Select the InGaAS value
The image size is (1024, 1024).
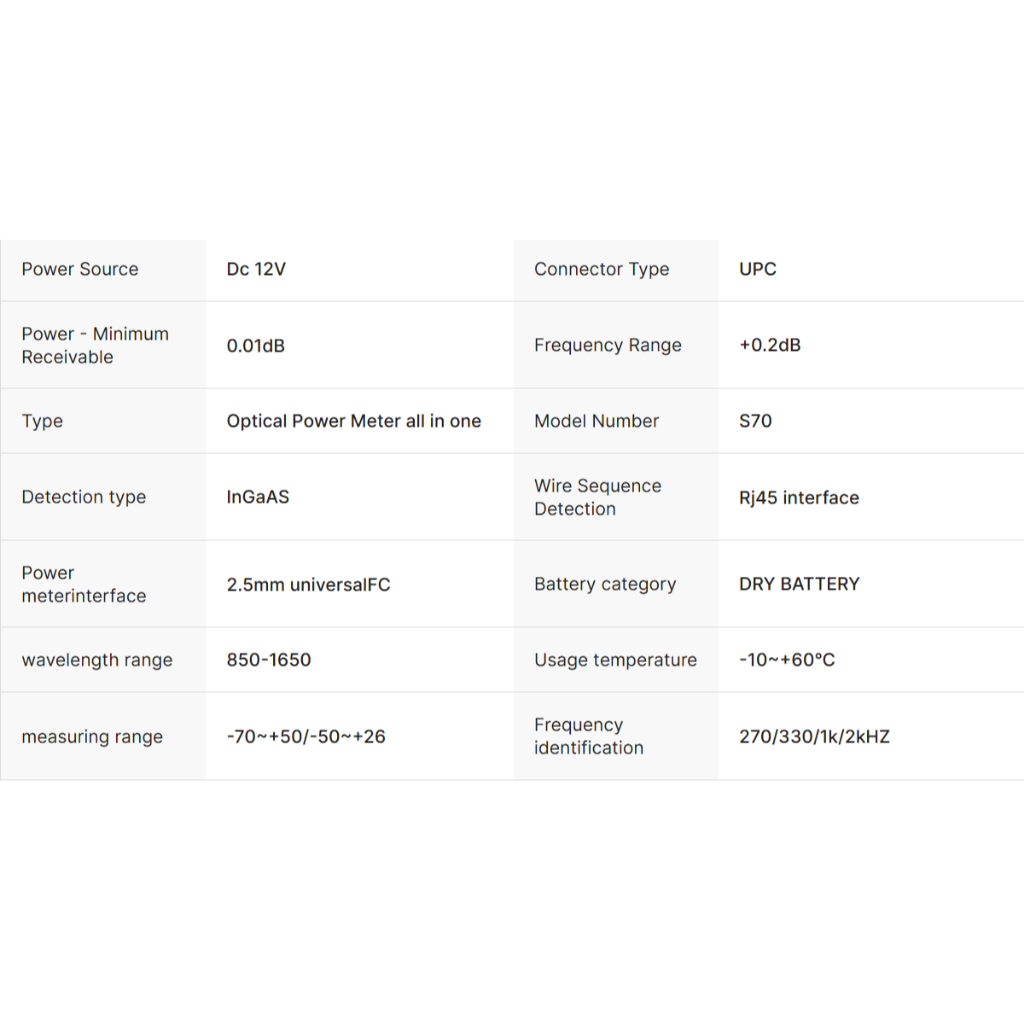coord(257,497)
